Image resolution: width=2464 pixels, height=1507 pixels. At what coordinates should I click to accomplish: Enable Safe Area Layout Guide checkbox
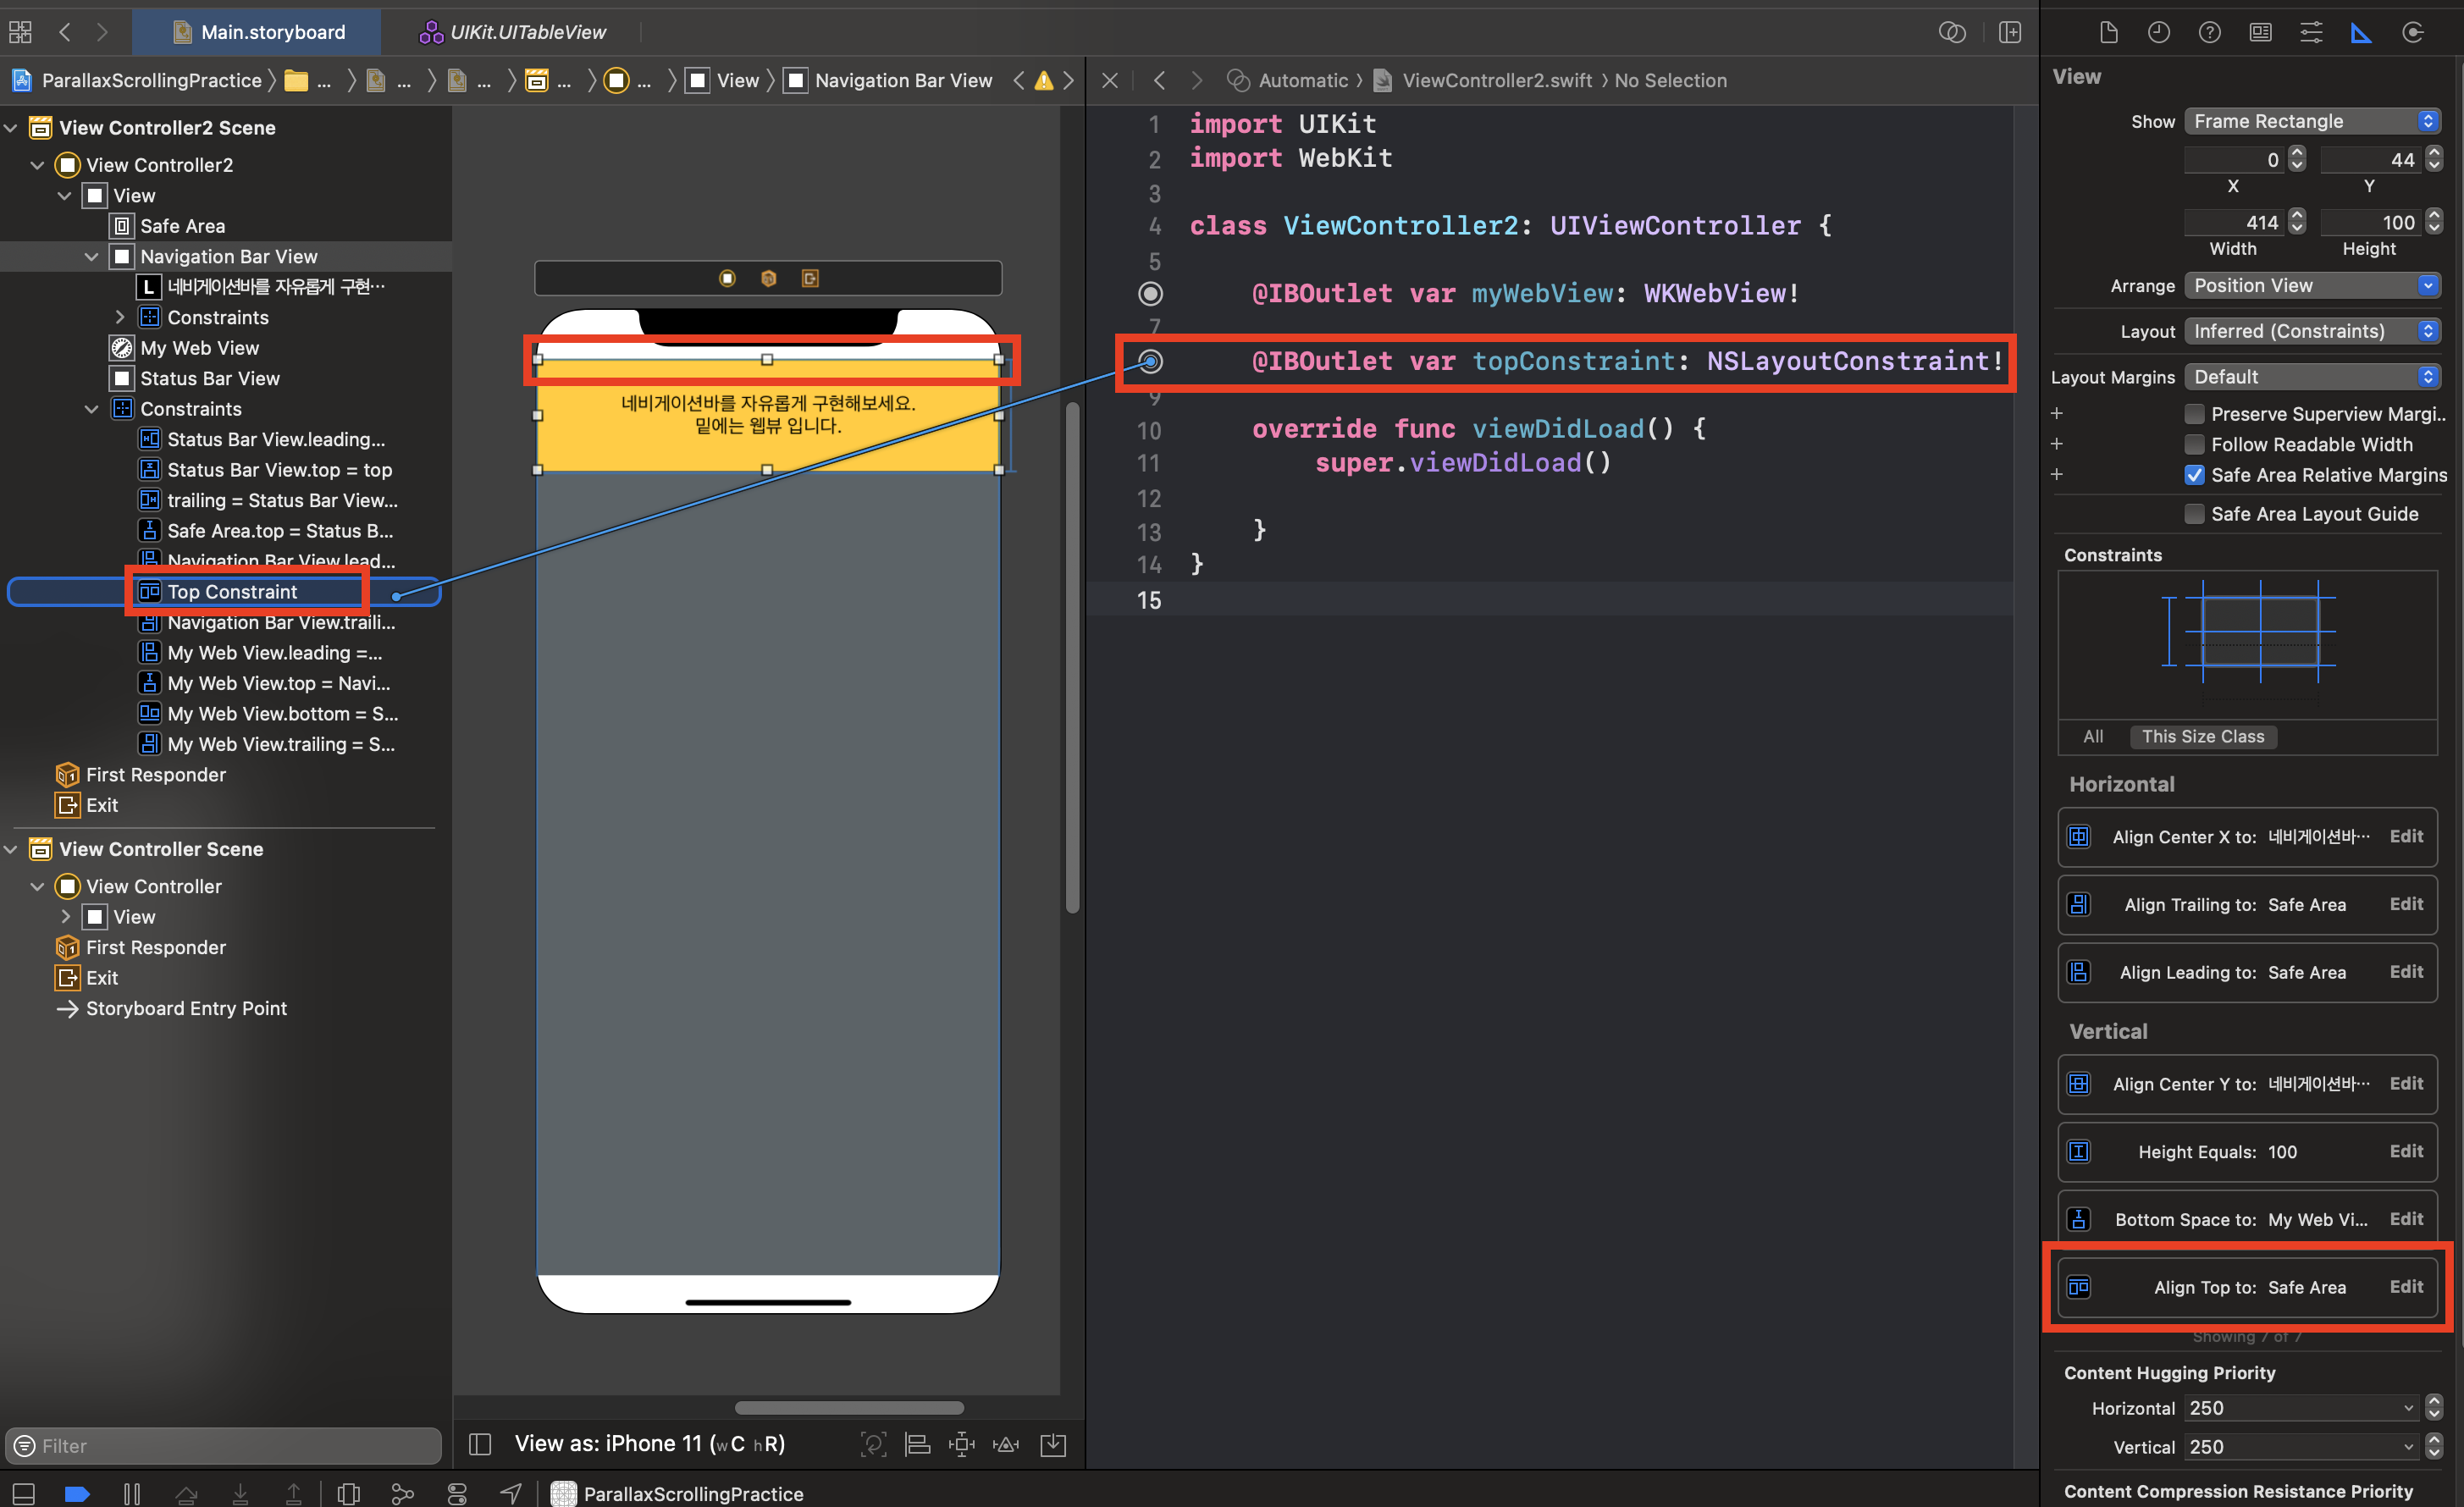[2194, 514]
